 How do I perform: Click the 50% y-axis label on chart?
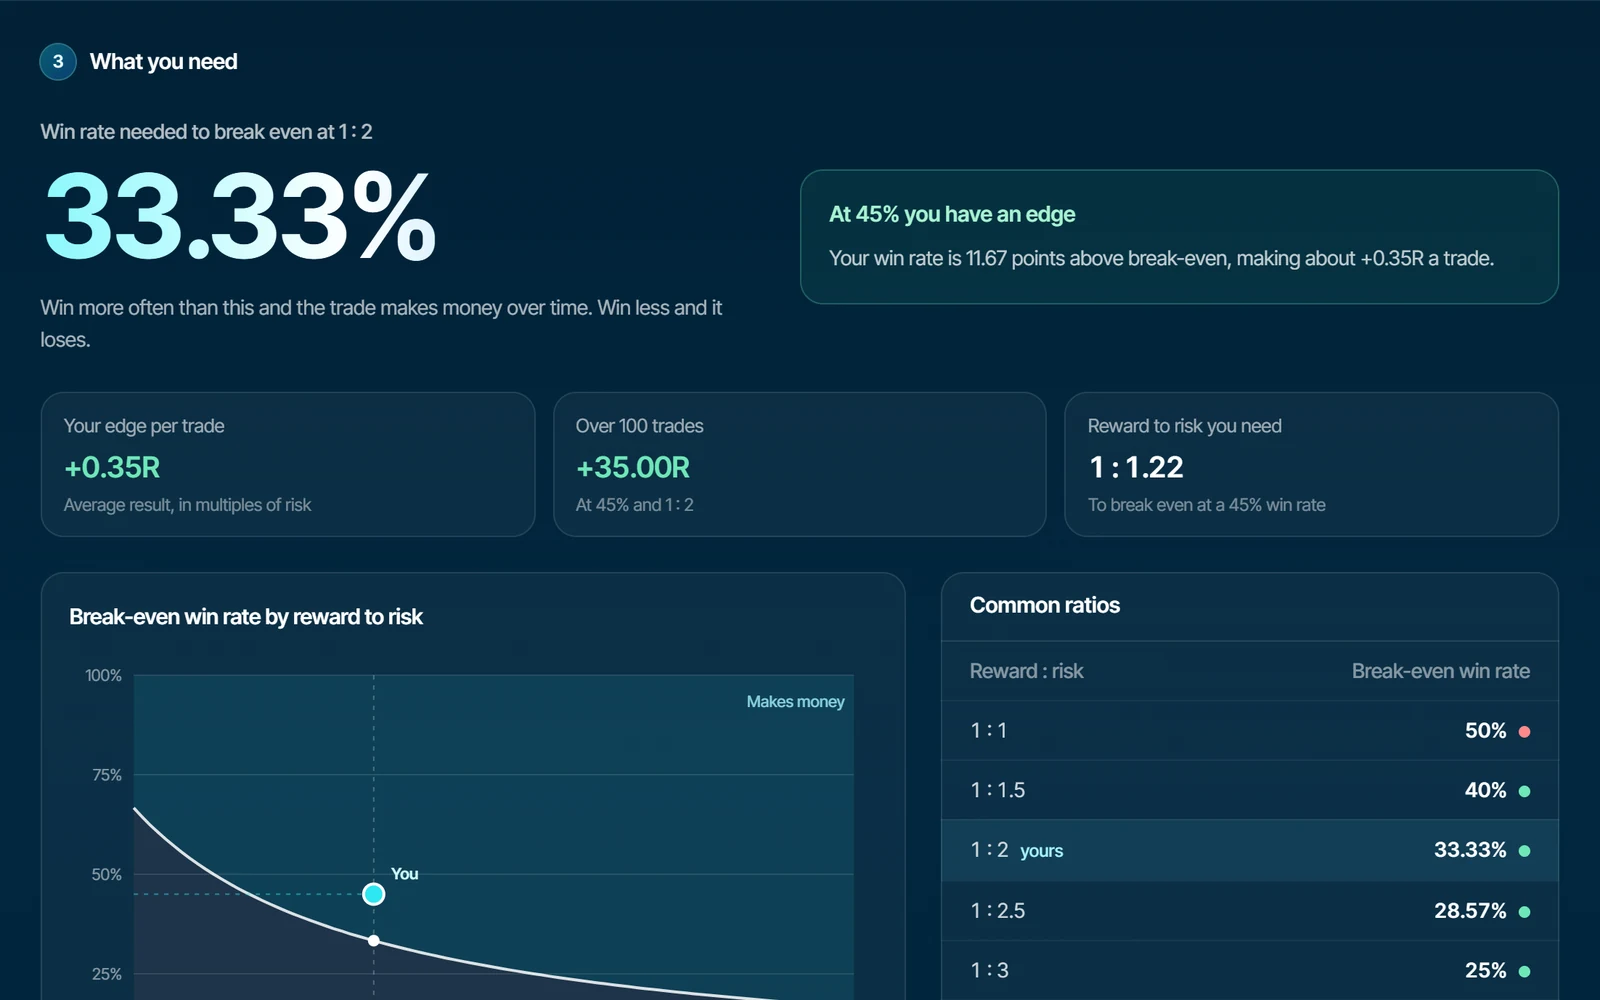(x=107, y=875)
